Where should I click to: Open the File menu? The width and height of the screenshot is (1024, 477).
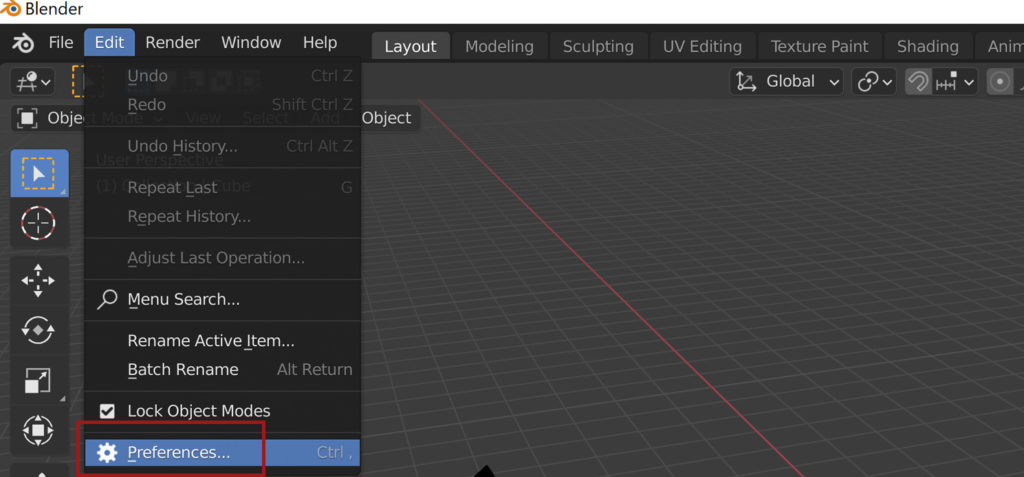coord(61,43)
